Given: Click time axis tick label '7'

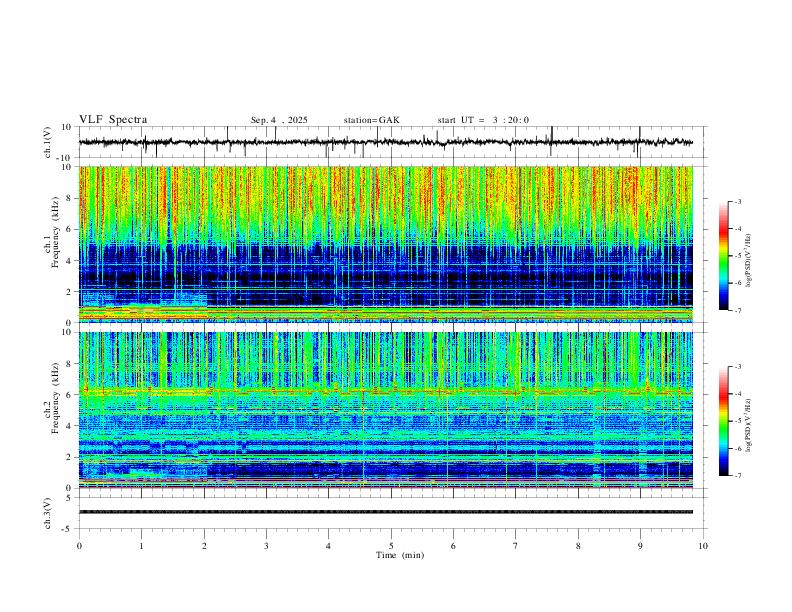Looking at the screenshot, I should [516, 546].
